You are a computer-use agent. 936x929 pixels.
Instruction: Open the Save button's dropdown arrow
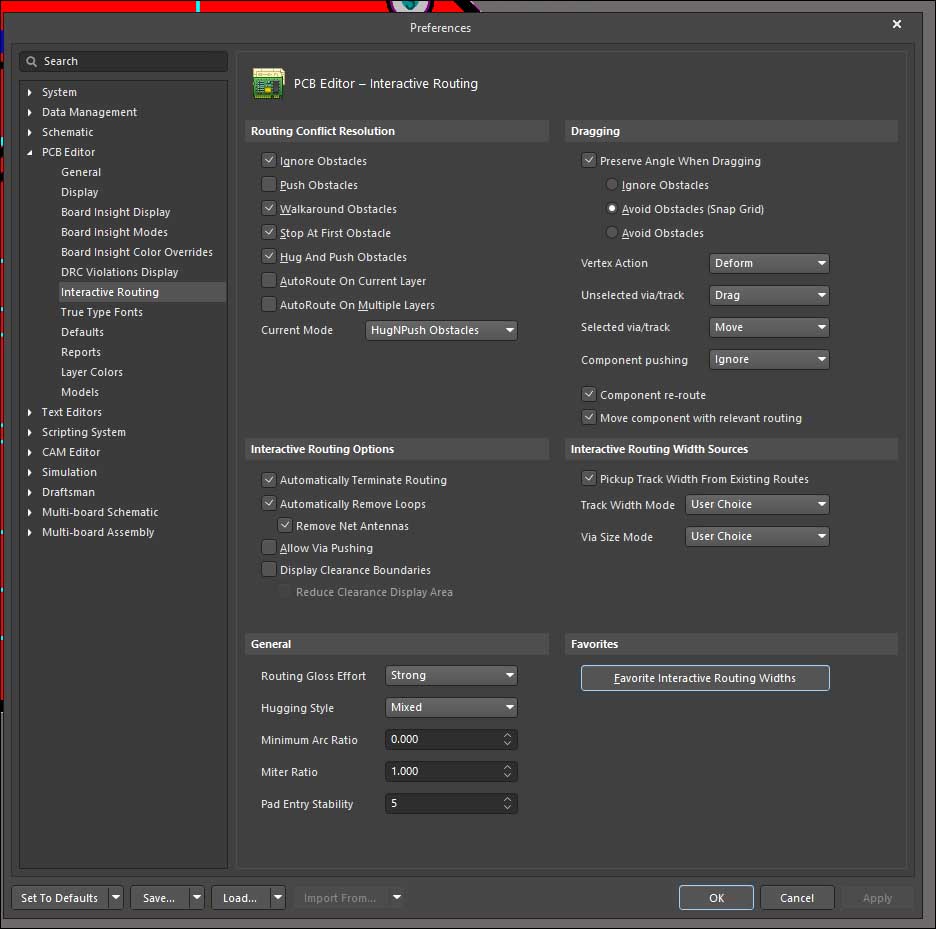pyautogui.click(x=197, y=898)
